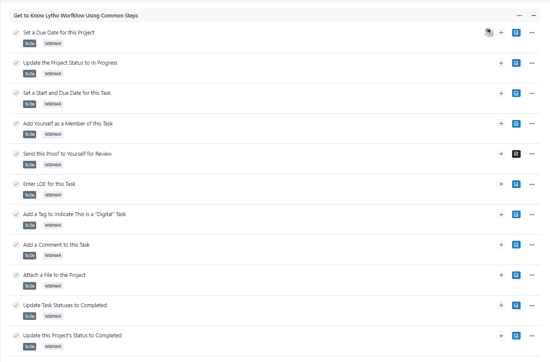Add a member to 'Attach a File to the Project'
Image resolution: width=550 pixels, height=362 pixels.
(x=501, y=275)
